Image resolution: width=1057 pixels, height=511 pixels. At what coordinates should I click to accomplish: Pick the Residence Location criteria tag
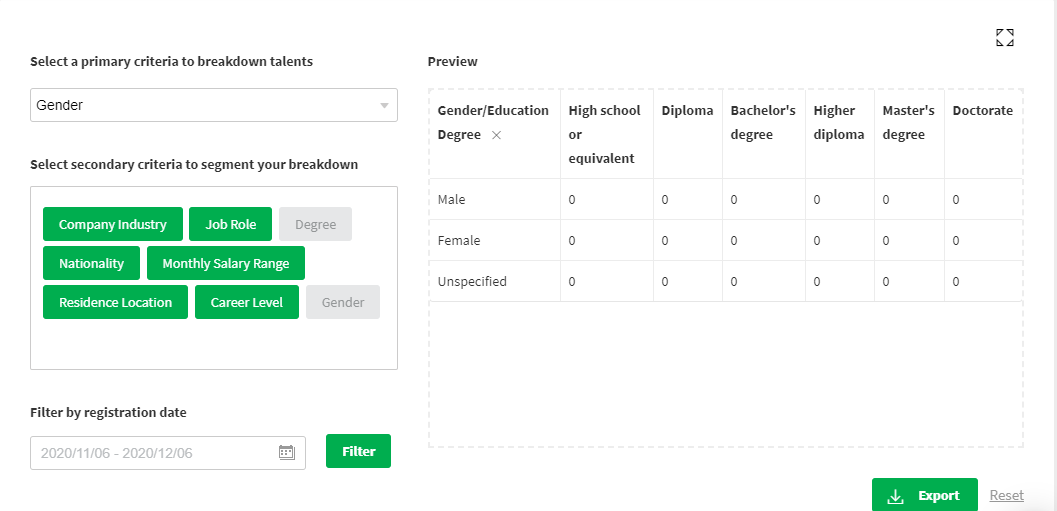[x=115, y=302]
